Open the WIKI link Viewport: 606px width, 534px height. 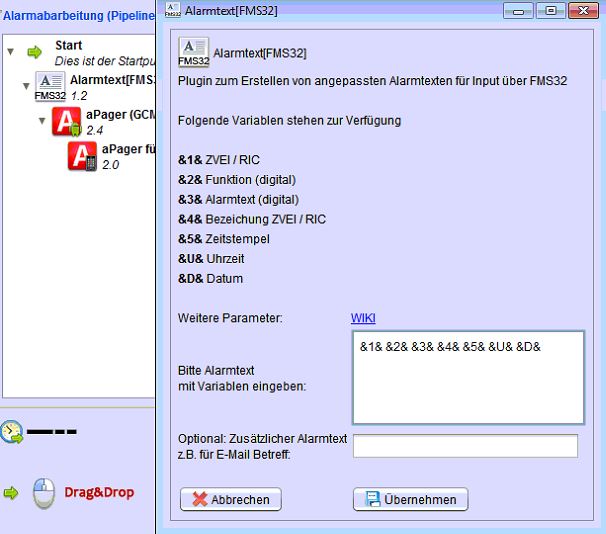coord(362,318)
